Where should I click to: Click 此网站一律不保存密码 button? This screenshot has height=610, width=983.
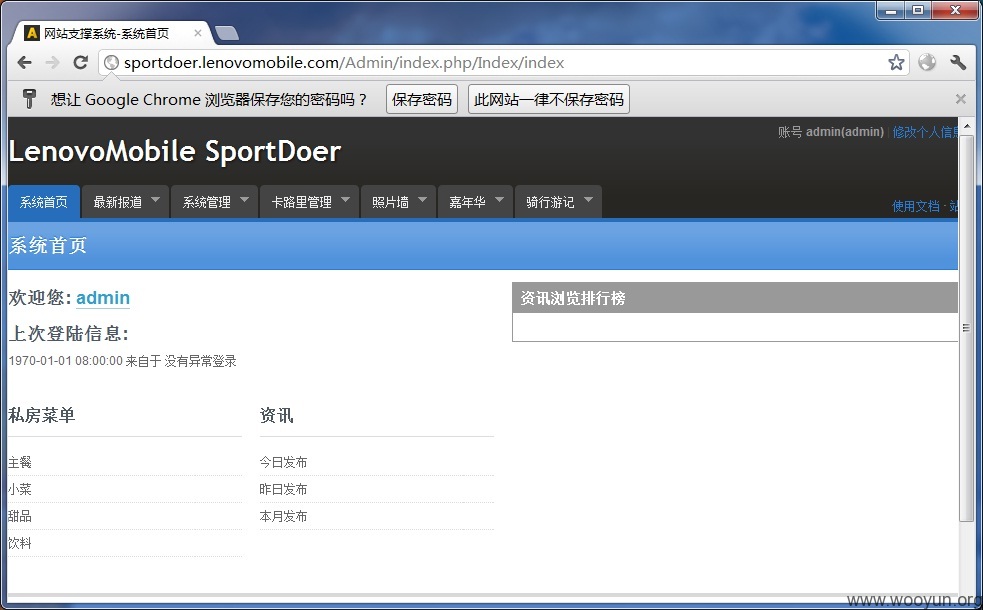549,100
